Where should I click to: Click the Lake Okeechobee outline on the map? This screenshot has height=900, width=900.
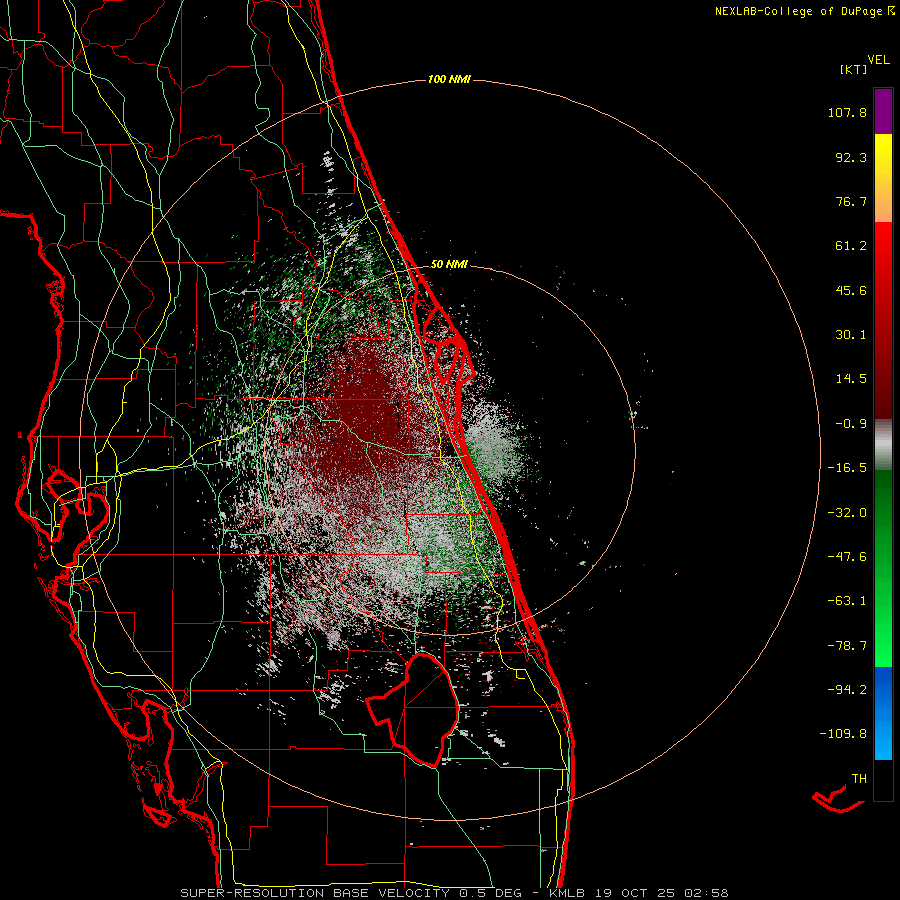(413, 709)
